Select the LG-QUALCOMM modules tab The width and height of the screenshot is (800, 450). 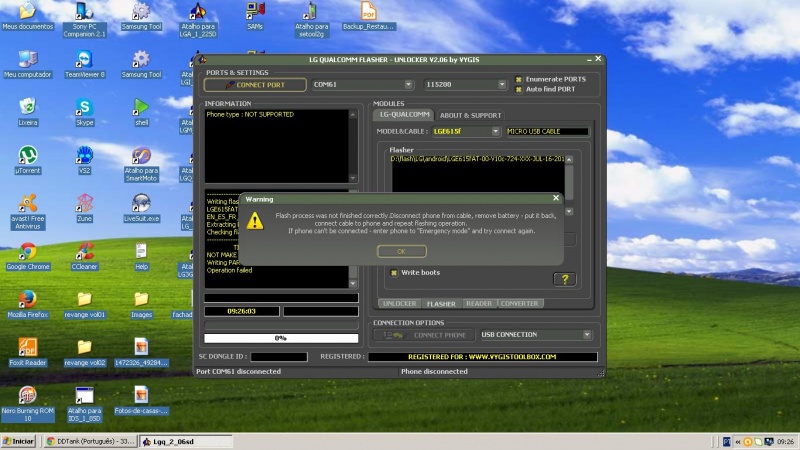pyautogui.click(x=404, y=114)
